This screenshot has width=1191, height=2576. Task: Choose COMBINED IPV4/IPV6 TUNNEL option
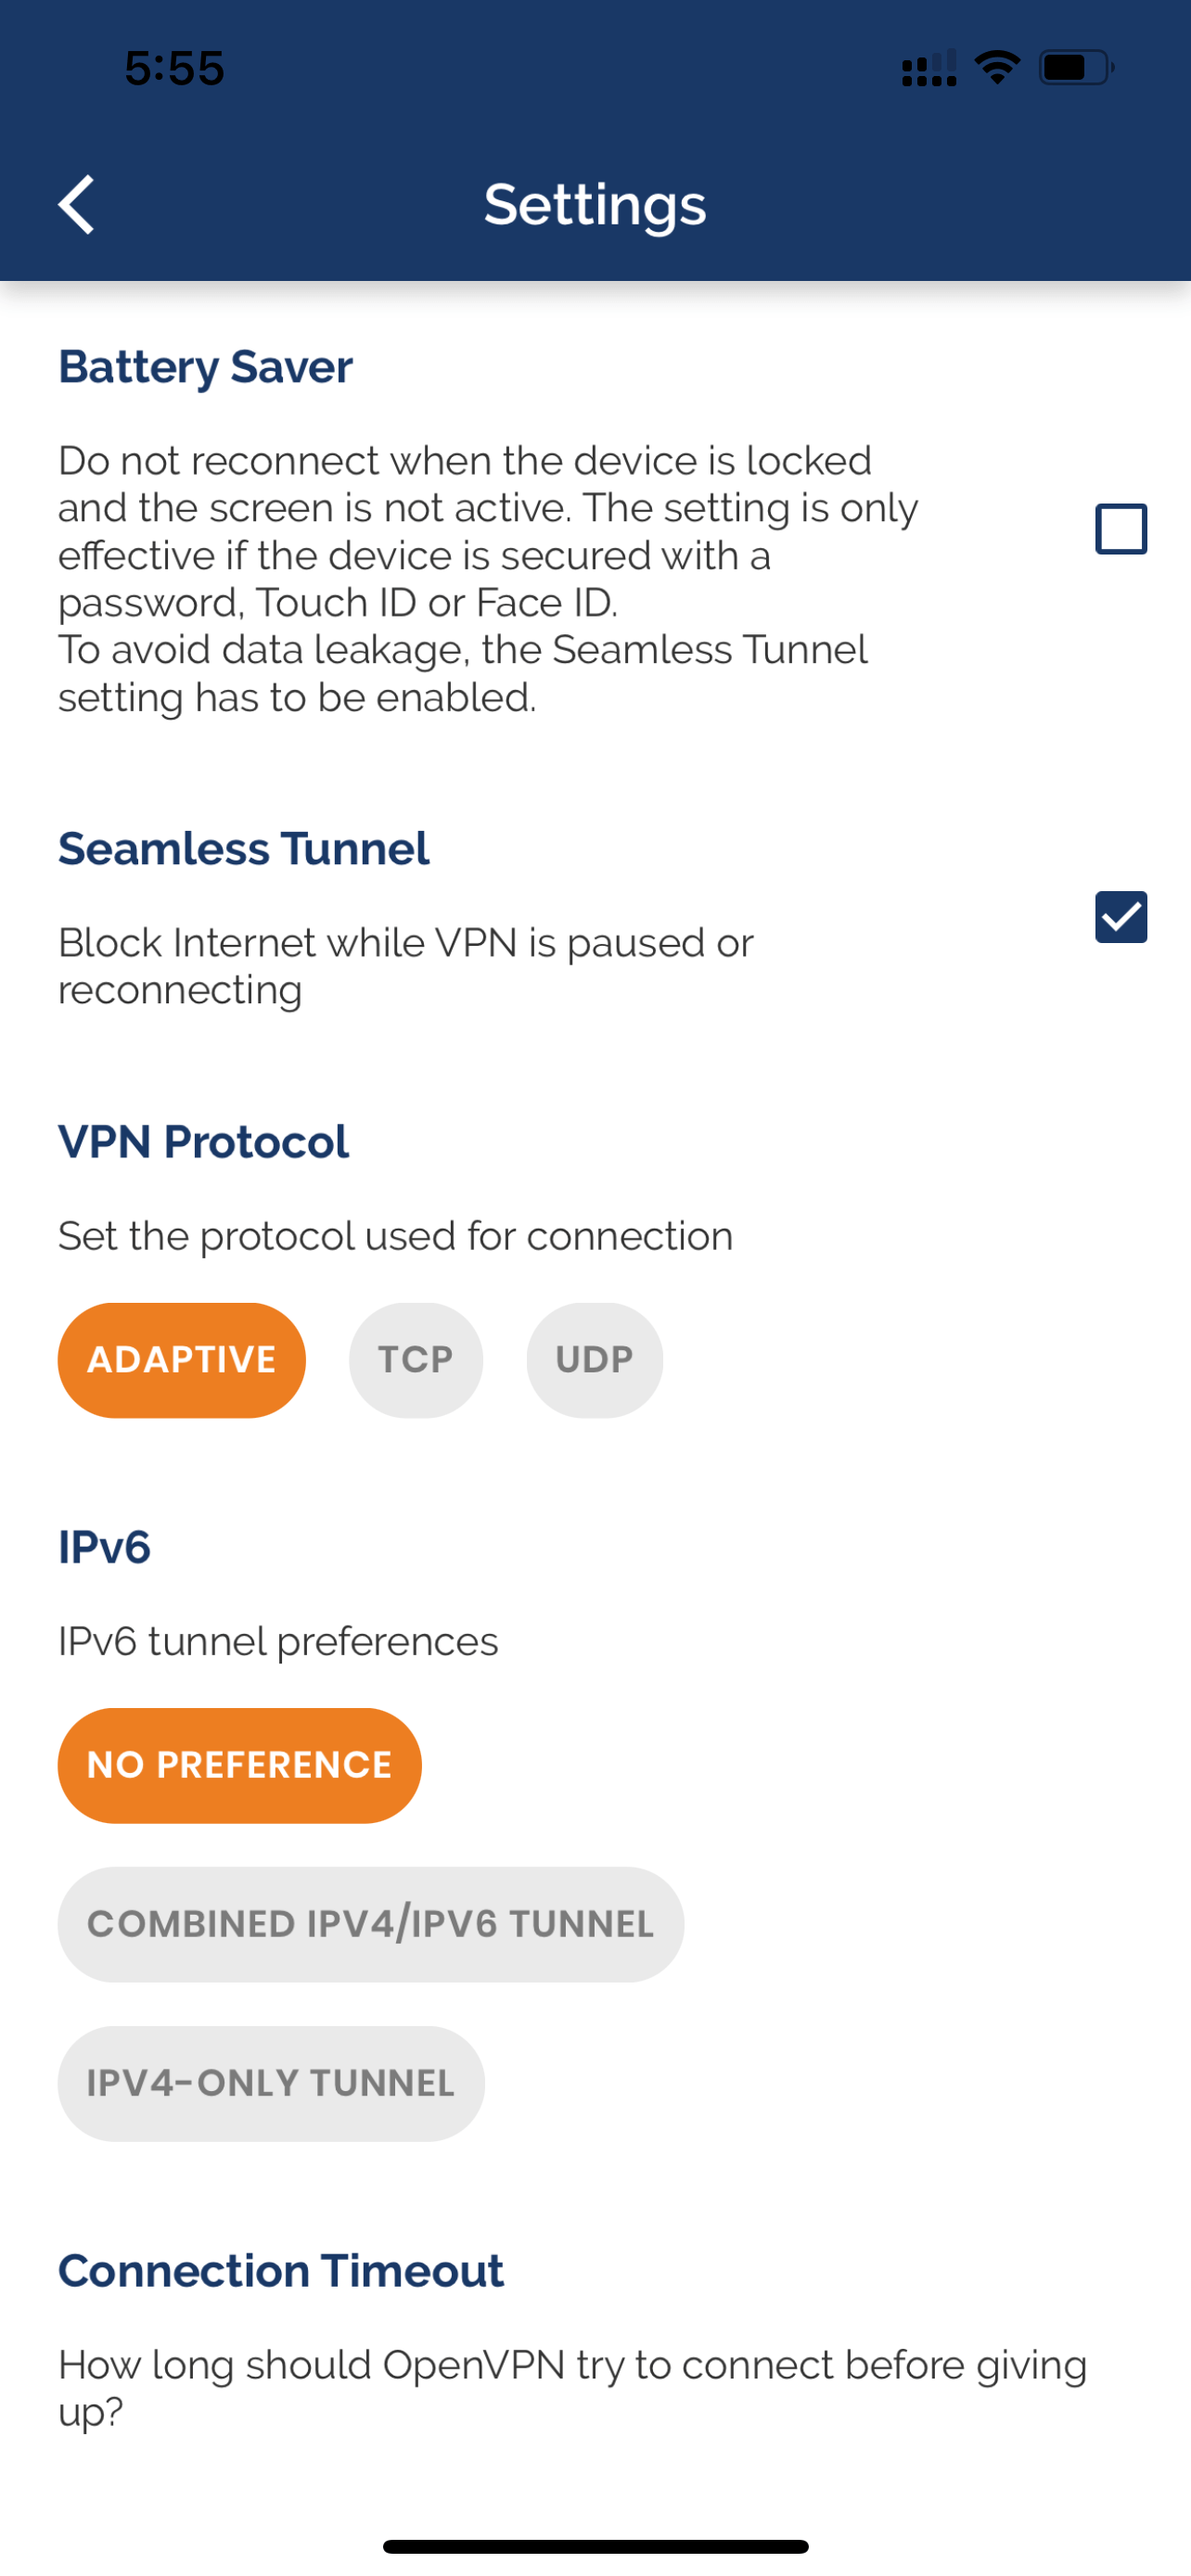(370, 1924)
